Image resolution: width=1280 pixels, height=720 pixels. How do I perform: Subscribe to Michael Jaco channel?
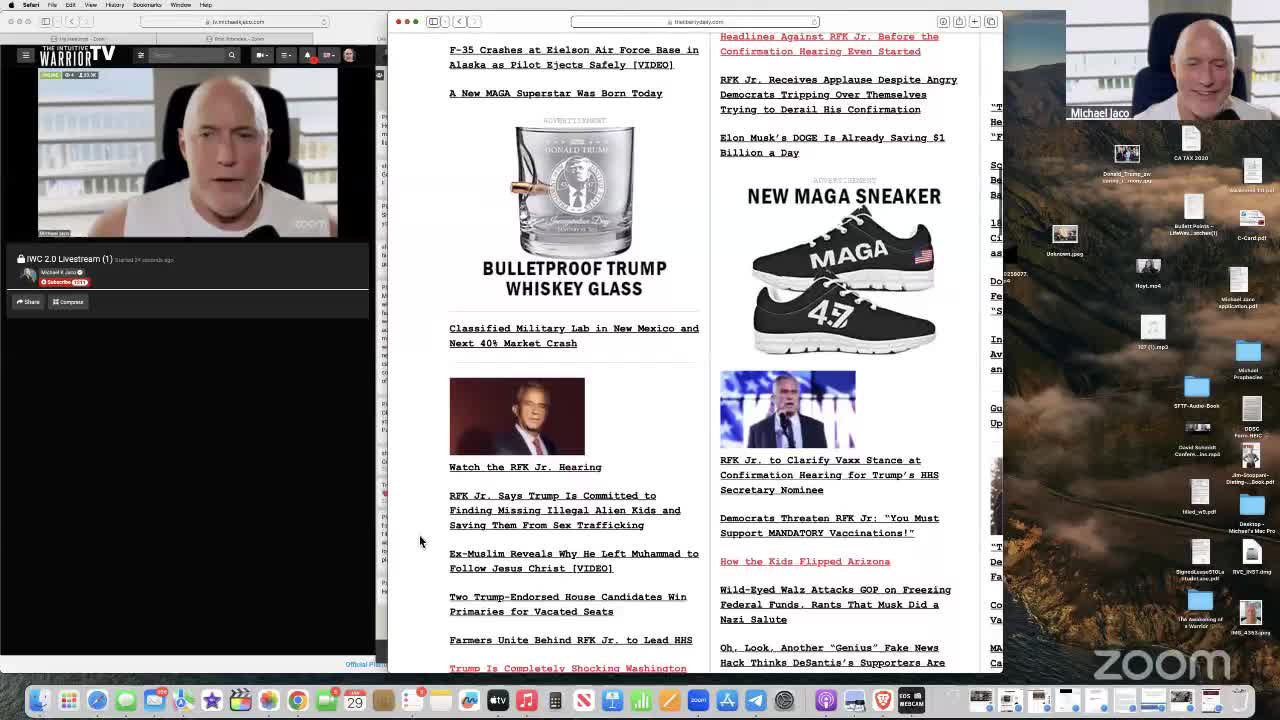pyautogui.click(x=64, y=282)
